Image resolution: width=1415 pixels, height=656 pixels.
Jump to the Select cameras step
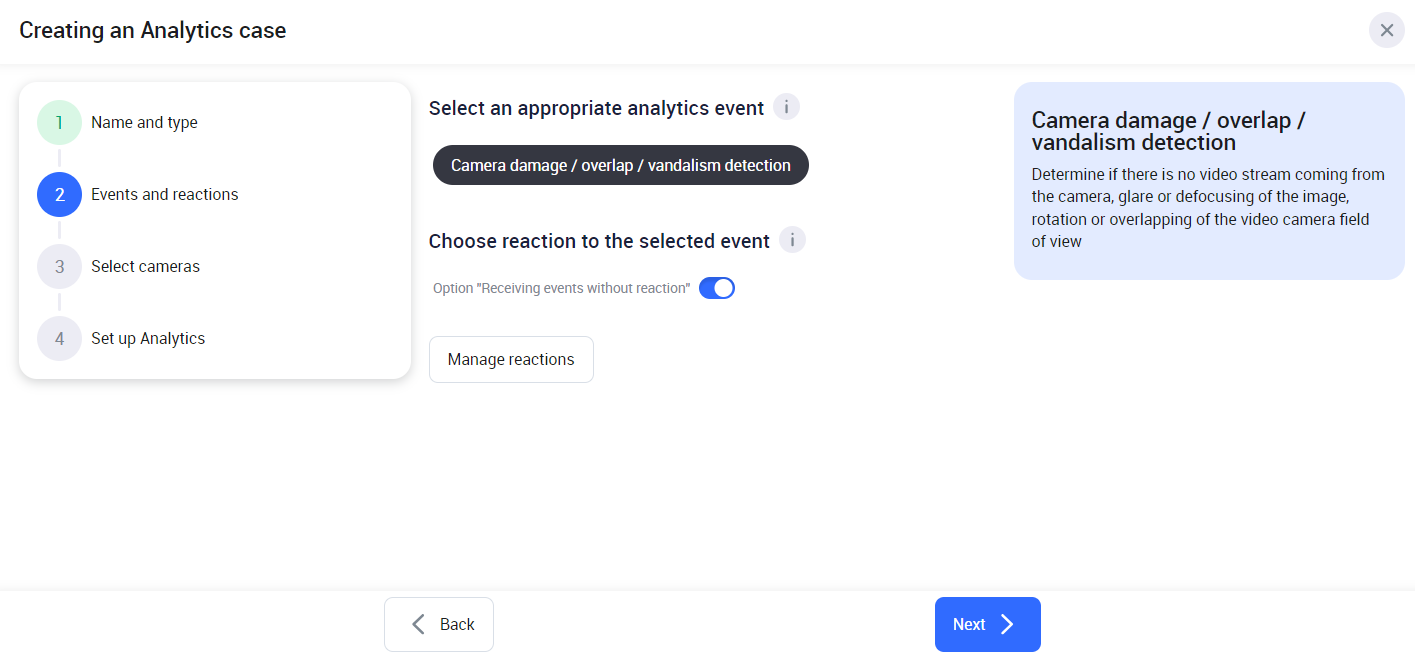[145, 267]
